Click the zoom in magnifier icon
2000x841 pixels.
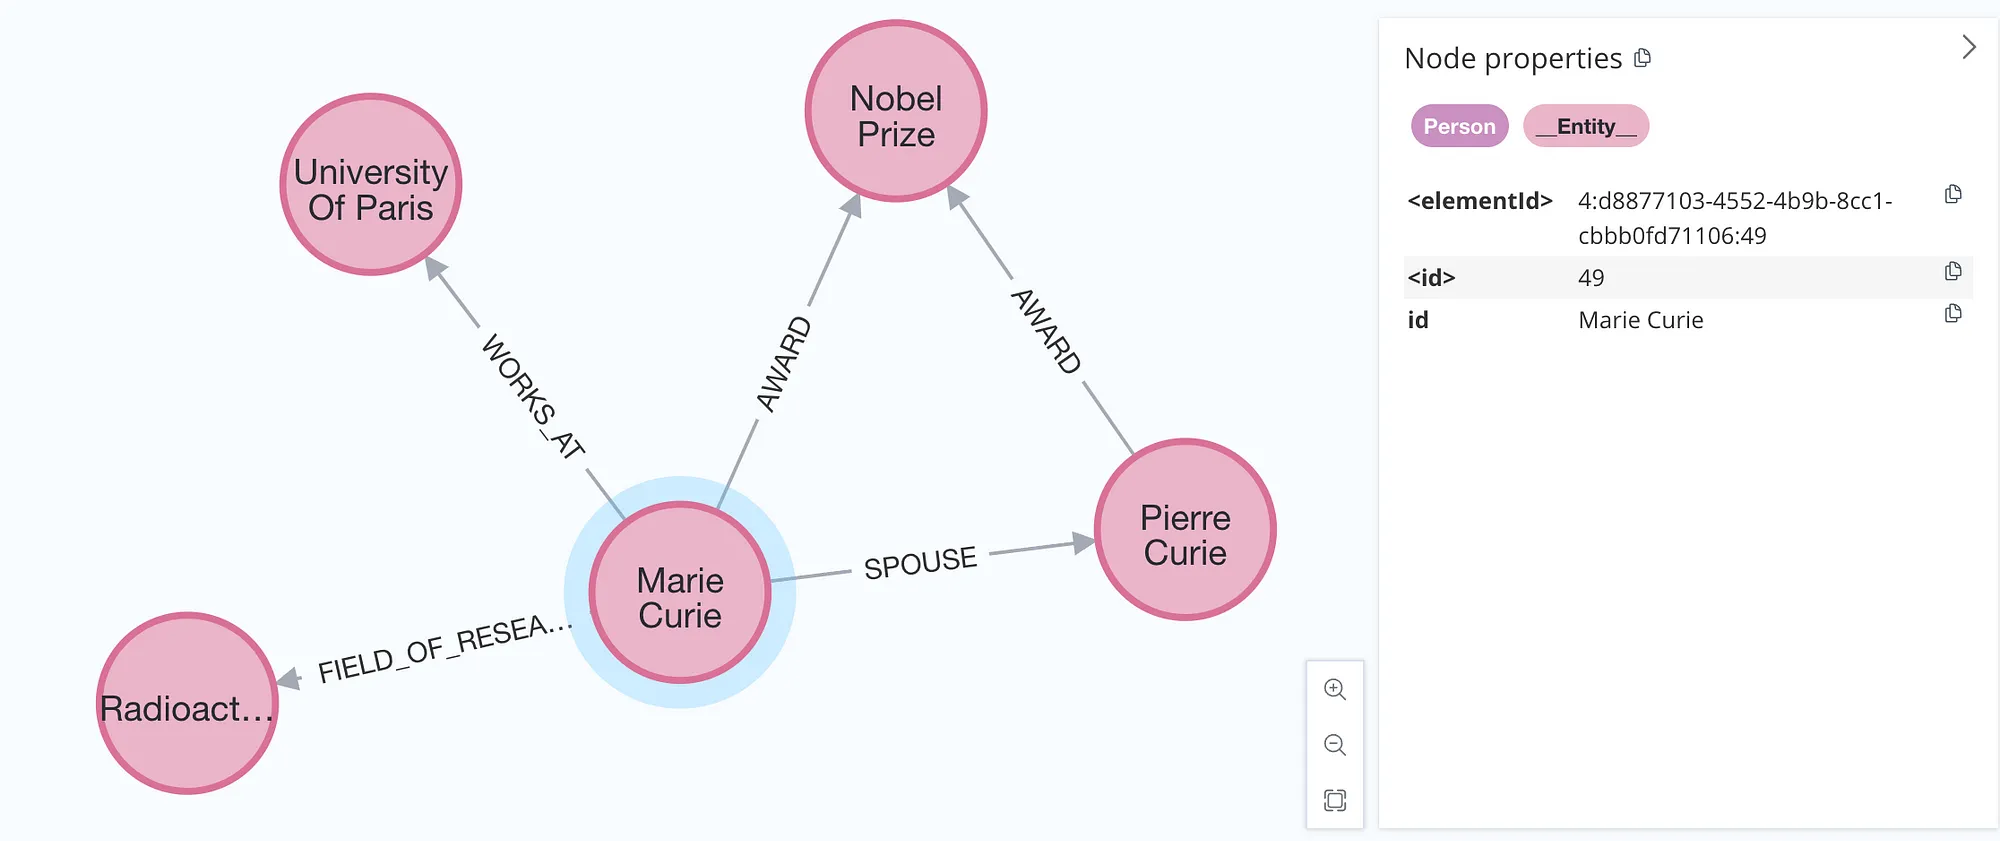1335,689
